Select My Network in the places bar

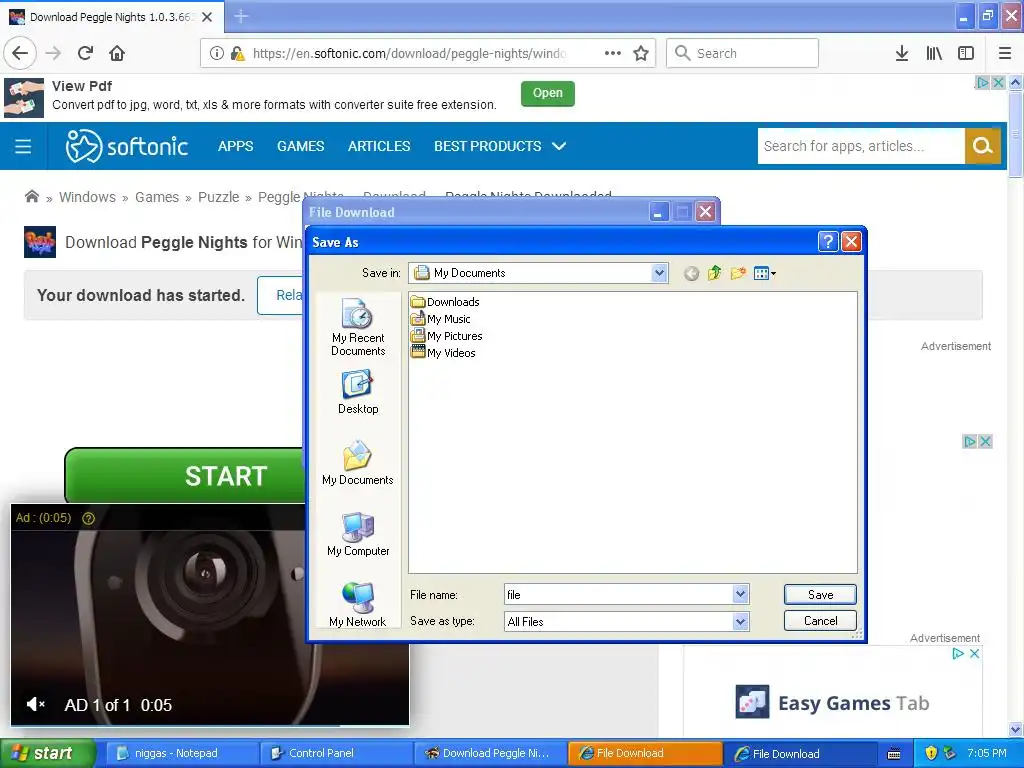(x=358, y=605)
